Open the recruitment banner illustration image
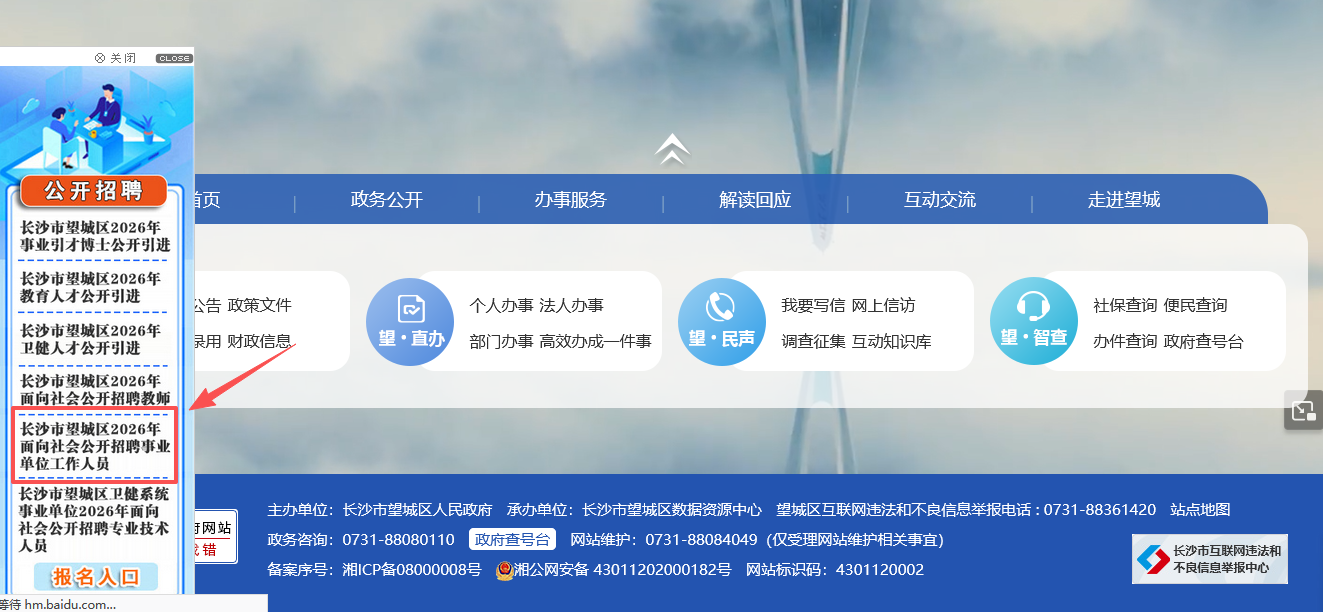This screenshot has width=1323, height=612. coord(97,122)
